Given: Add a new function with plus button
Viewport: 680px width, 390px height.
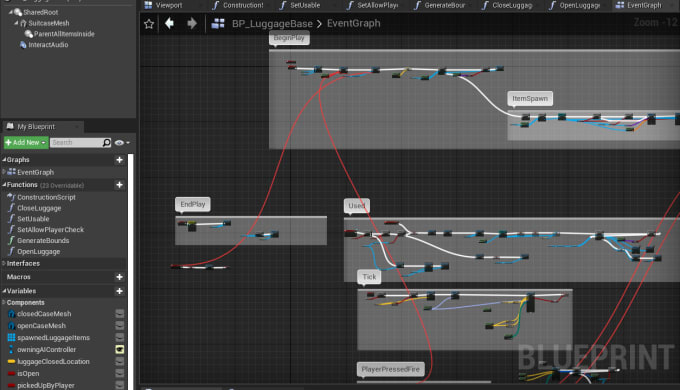Looking at the screenshot, I should [x=119, y=185].
